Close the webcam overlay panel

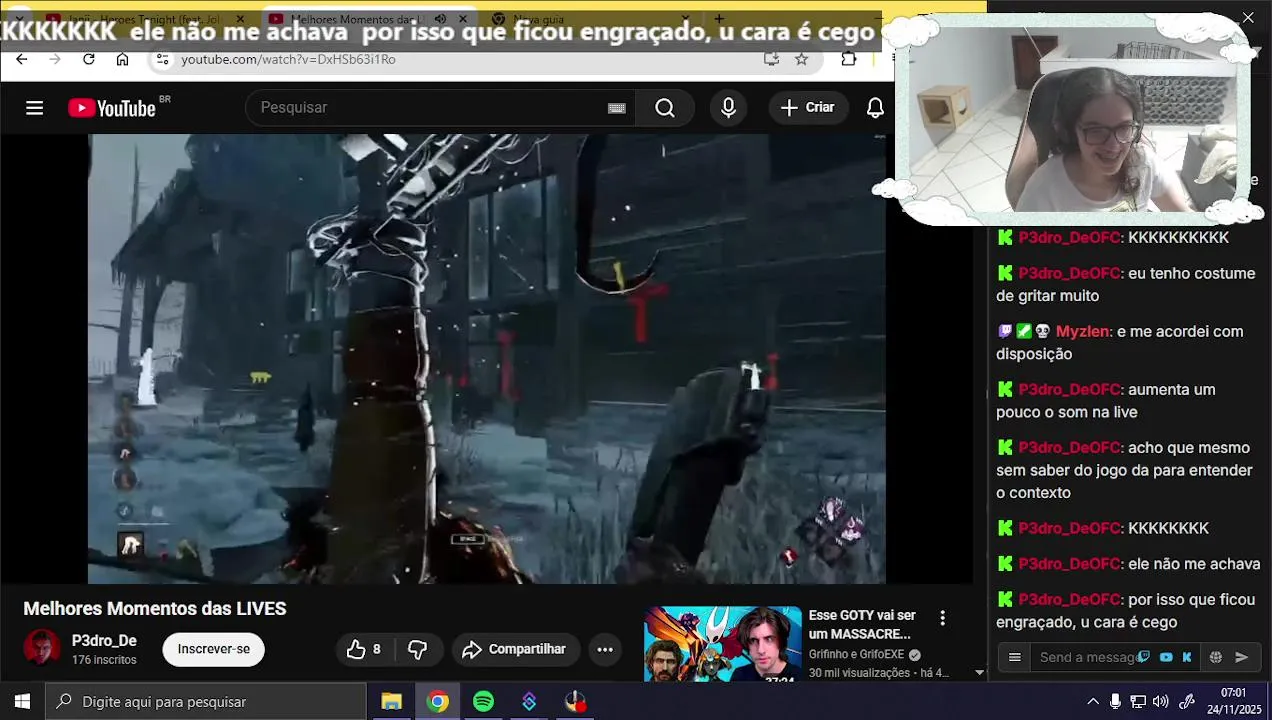[1248, 17]
